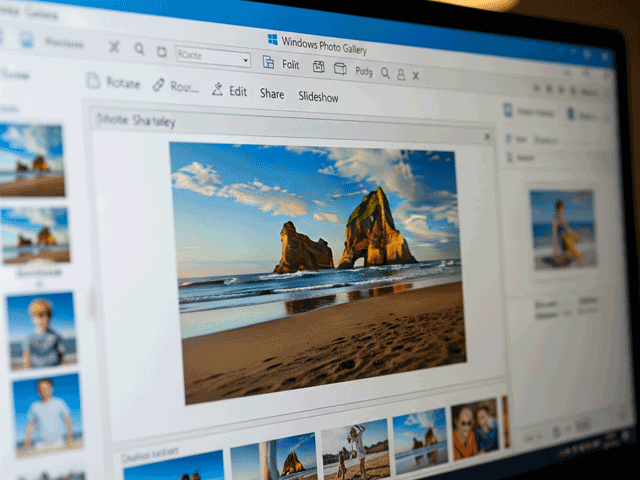Click the Rotate page icon in toolbar

click(93, 80)
